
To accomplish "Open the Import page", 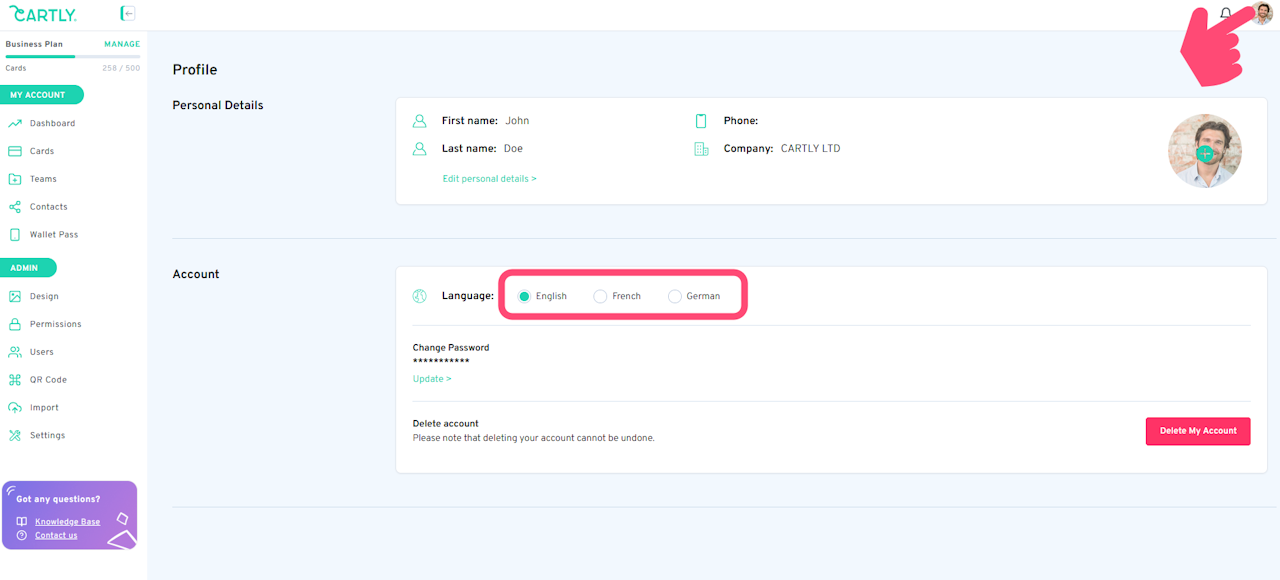I will [44, 408].
